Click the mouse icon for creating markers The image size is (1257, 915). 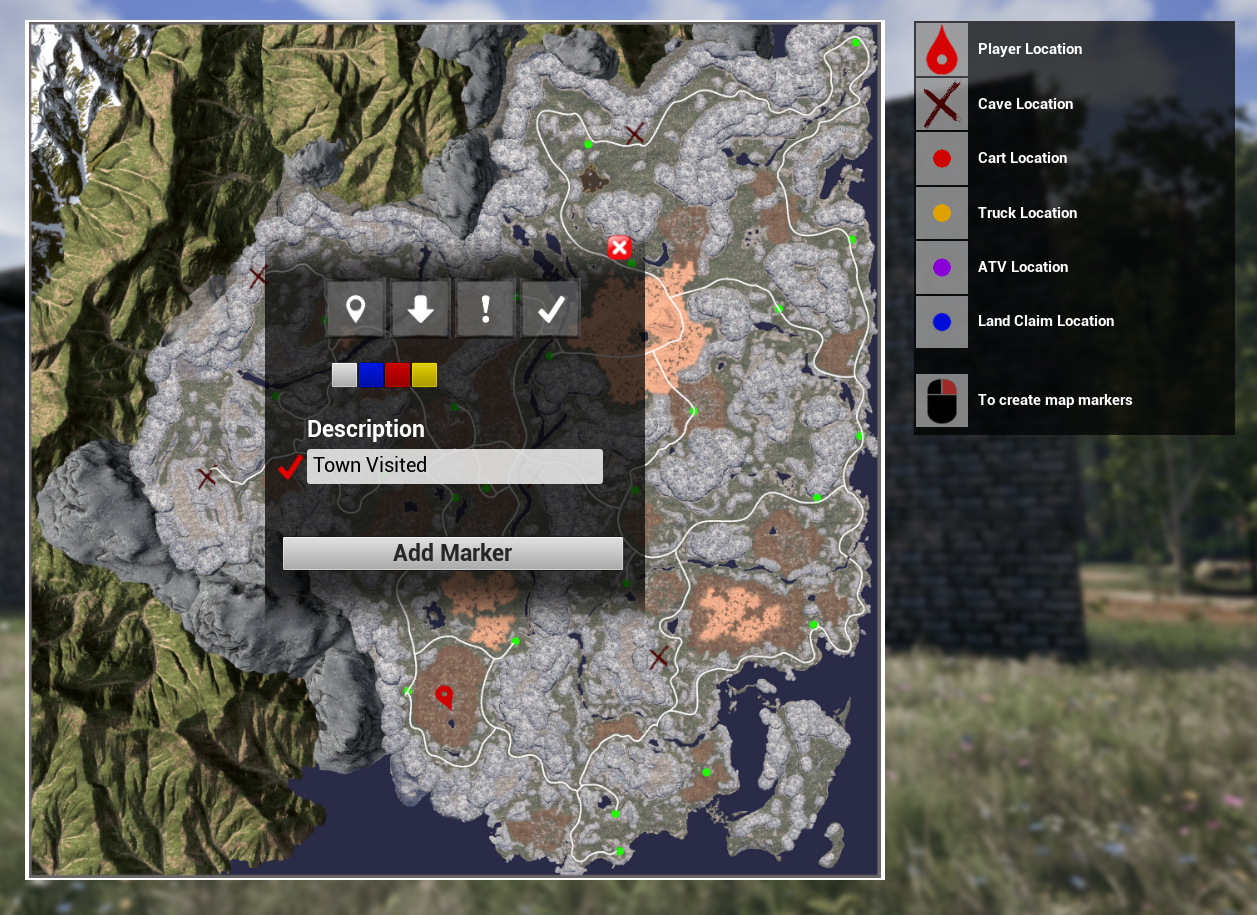point(941,400)
